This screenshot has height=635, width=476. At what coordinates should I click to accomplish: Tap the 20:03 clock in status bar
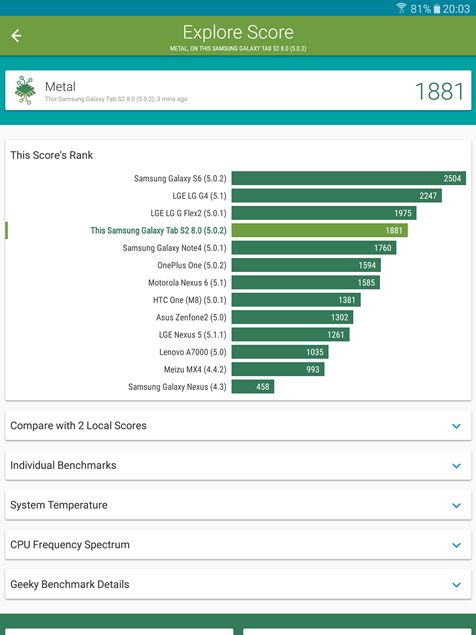456,9
